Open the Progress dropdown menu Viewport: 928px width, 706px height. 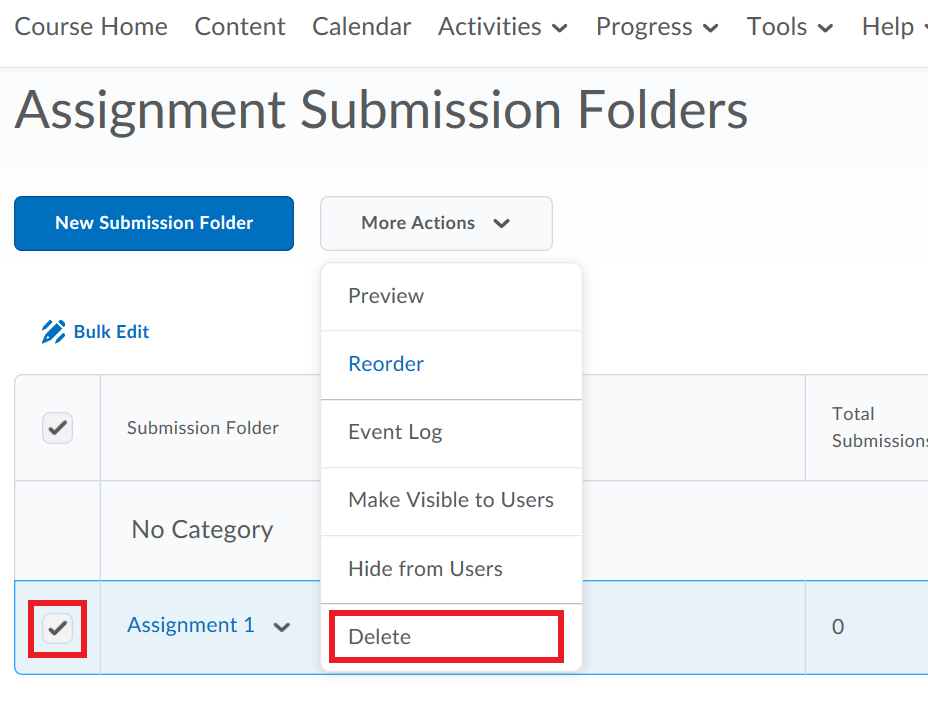656,27
